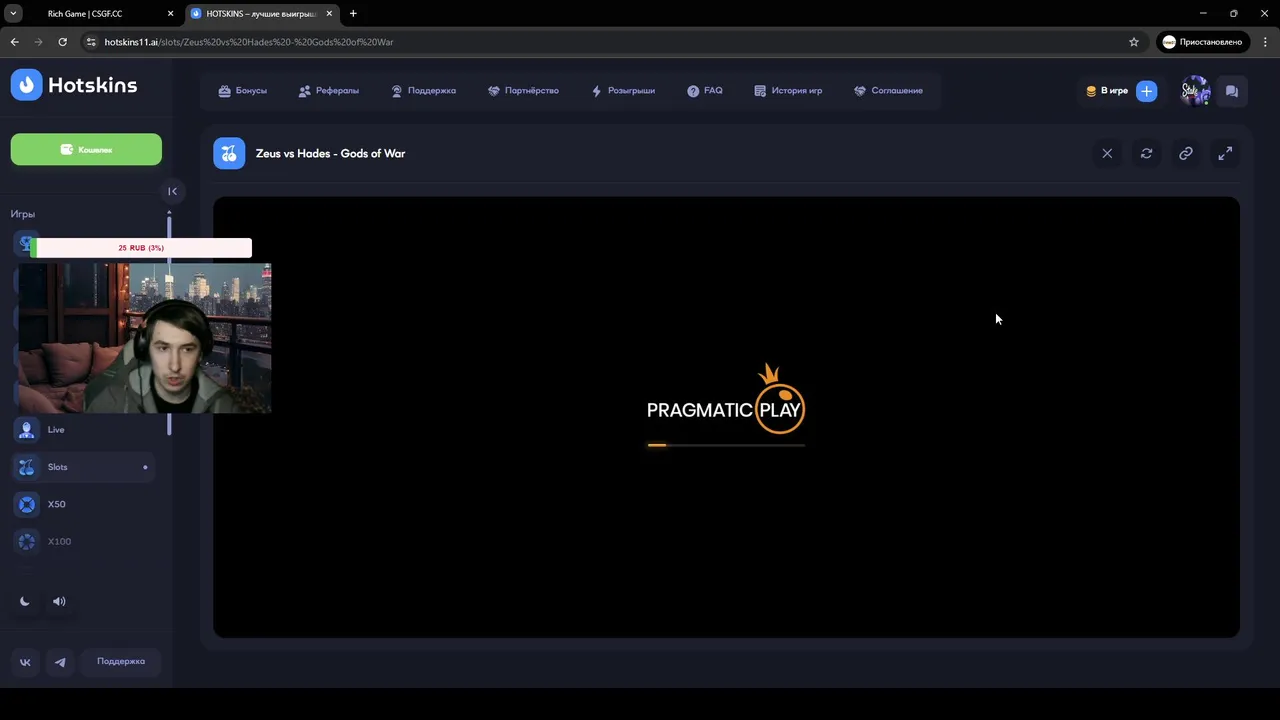Reload the browser page

[62, 42]
